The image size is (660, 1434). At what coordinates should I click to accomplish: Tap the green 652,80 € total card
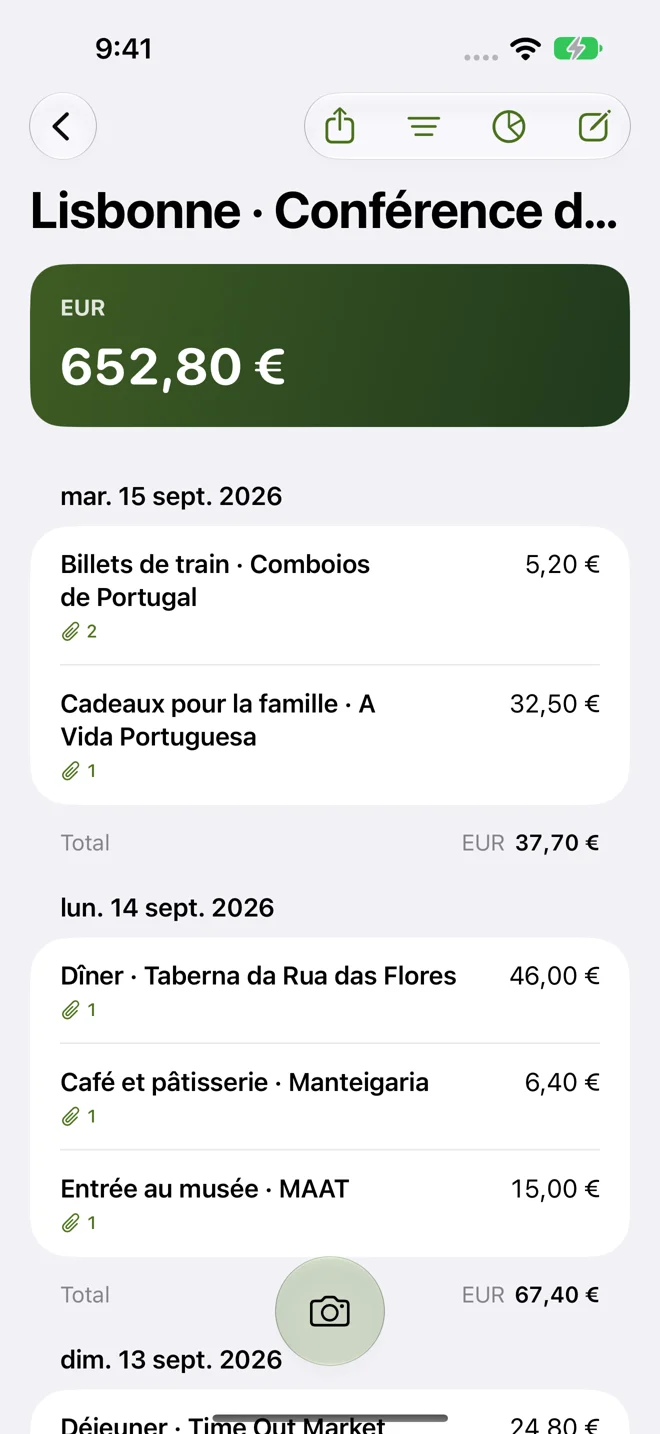point(330,346)
